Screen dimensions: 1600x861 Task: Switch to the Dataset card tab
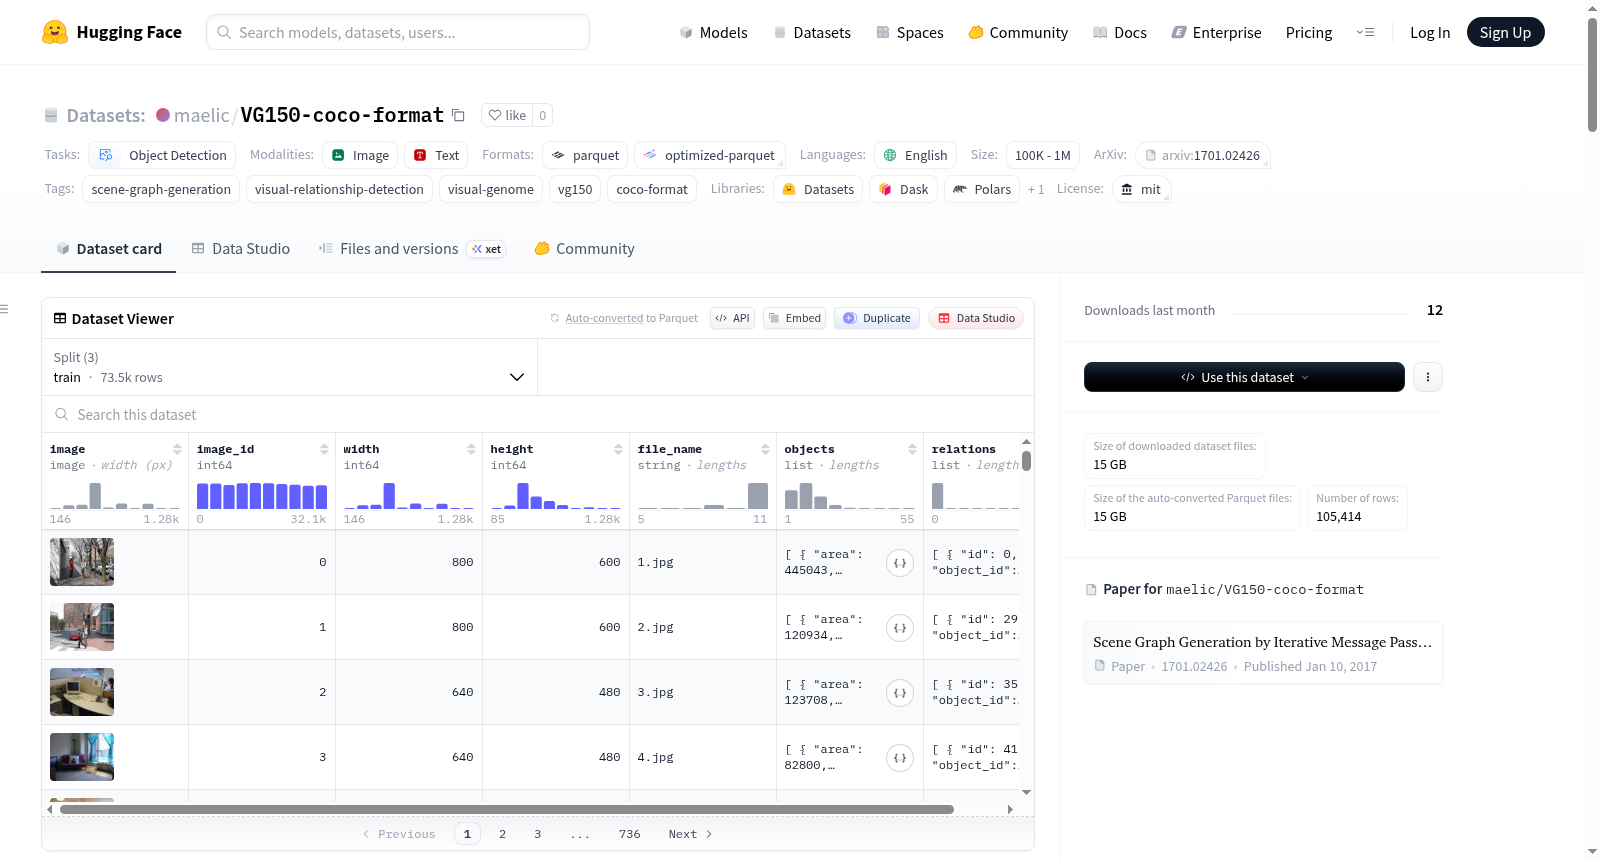[108, 249]
